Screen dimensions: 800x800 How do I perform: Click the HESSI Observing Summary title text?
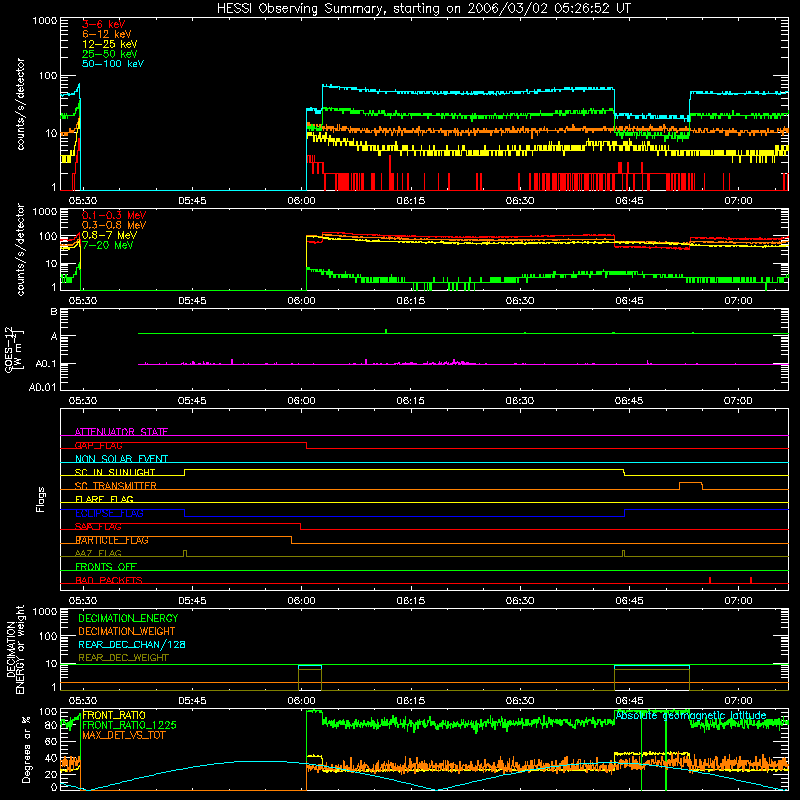[424, 9]
